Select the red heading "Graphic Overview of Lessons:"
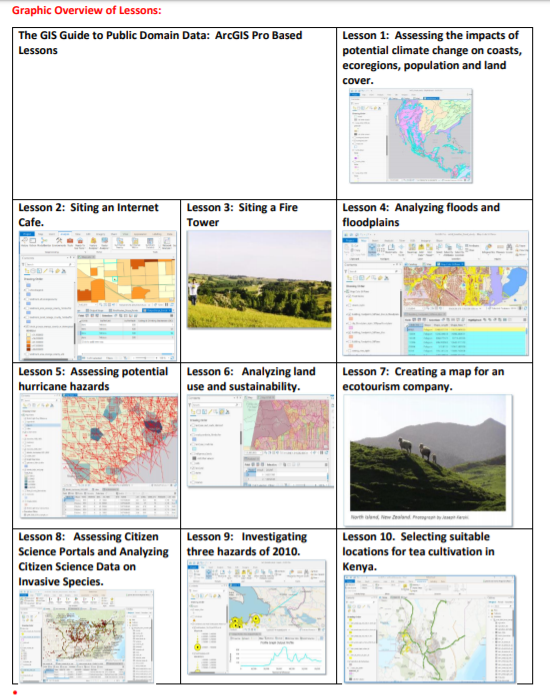This screenshot has width=550, height=698. pos(86,10)
